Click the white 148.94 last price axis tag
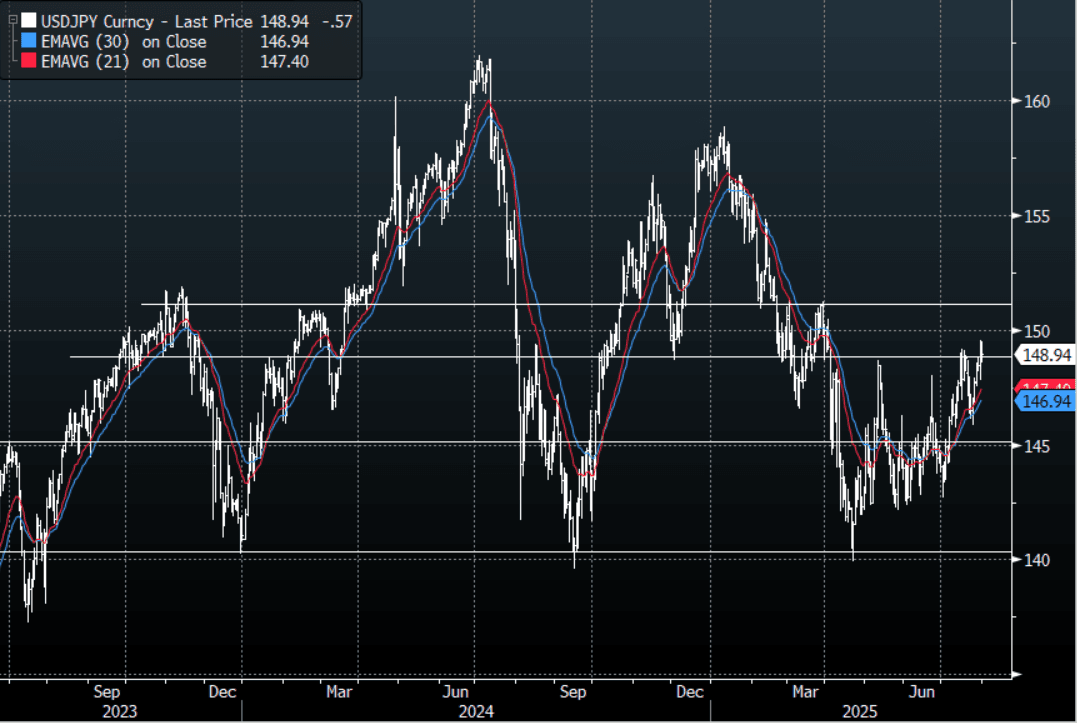The height and width of the screenshot is (723, 1077). pyautogui.click(x=1045, y=354)
